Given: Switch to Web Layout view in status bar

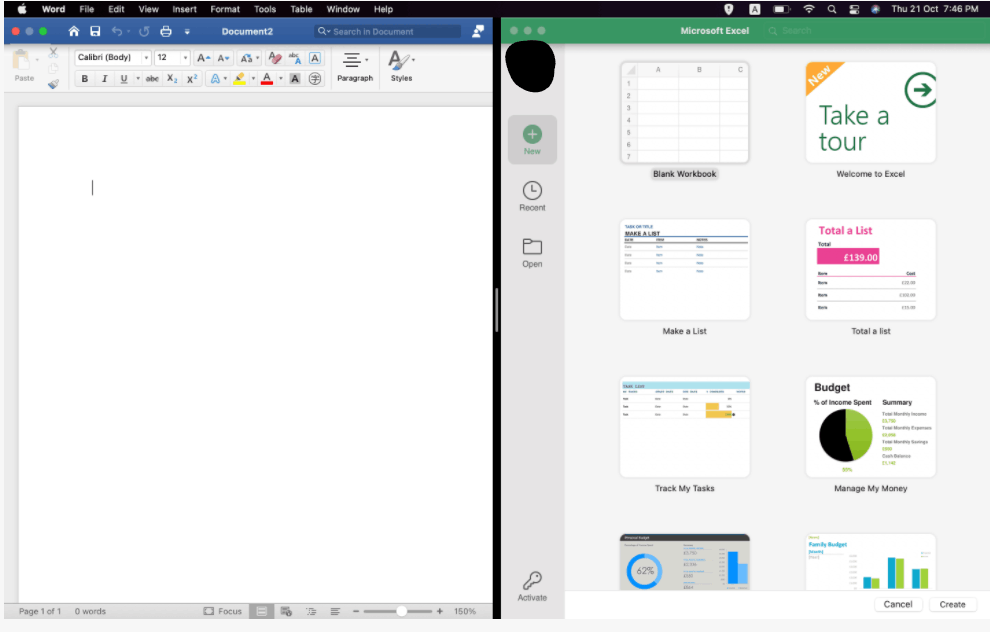Looking at the screenshot, I should click(x=286, y=611).
